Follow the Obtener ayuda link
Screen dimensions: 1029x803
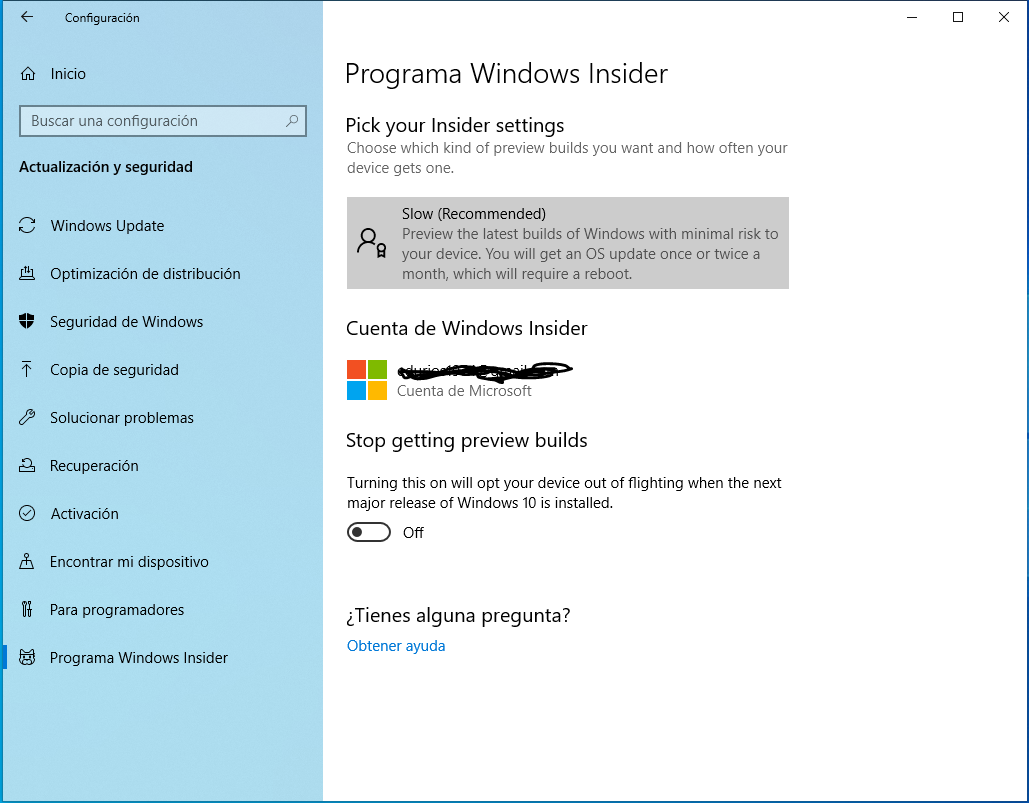click(396, 646)
